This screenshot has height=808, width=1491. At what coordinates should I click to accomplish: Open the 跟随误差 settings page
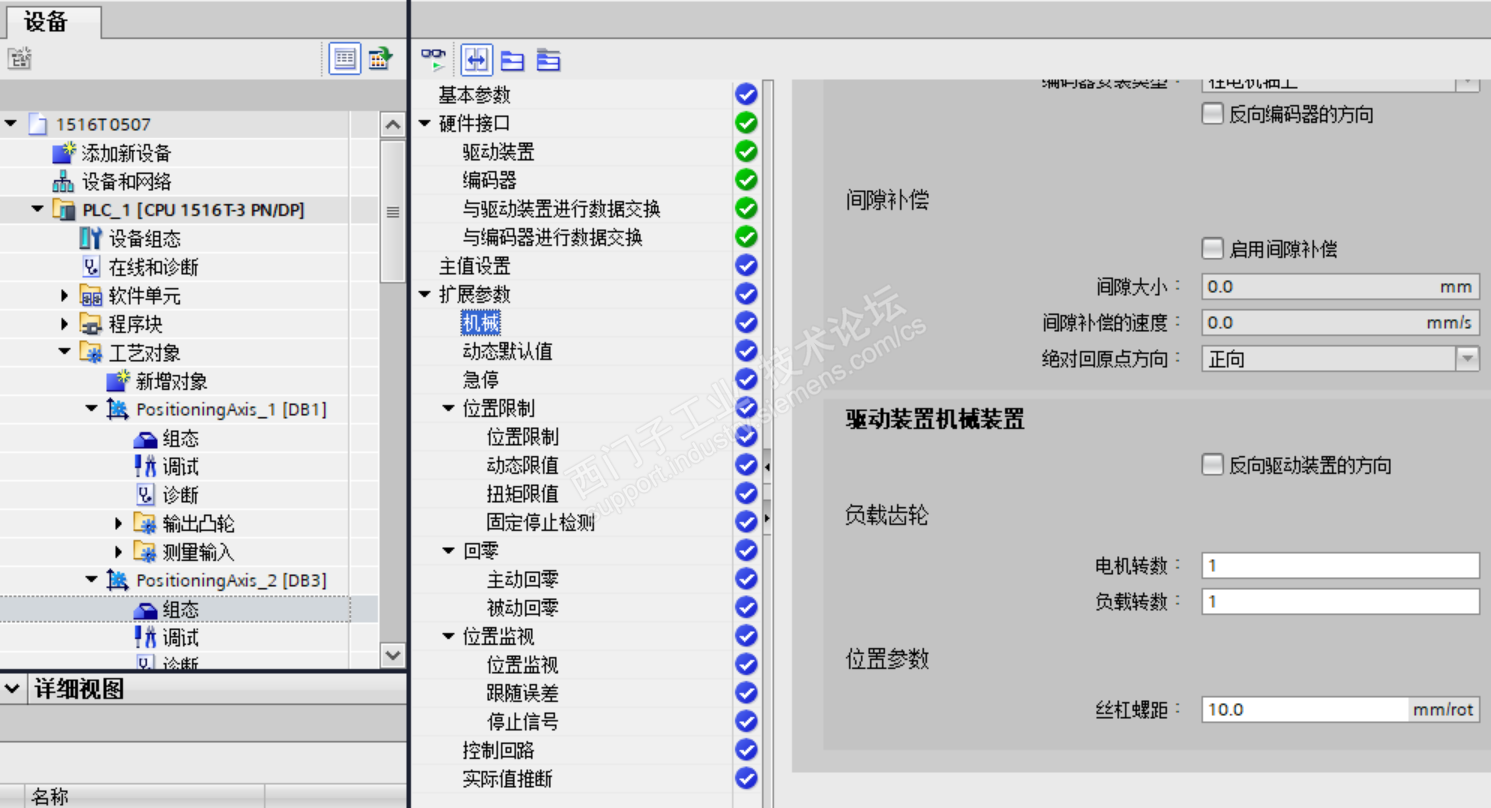pyautogui.click(x=523, y=693)
